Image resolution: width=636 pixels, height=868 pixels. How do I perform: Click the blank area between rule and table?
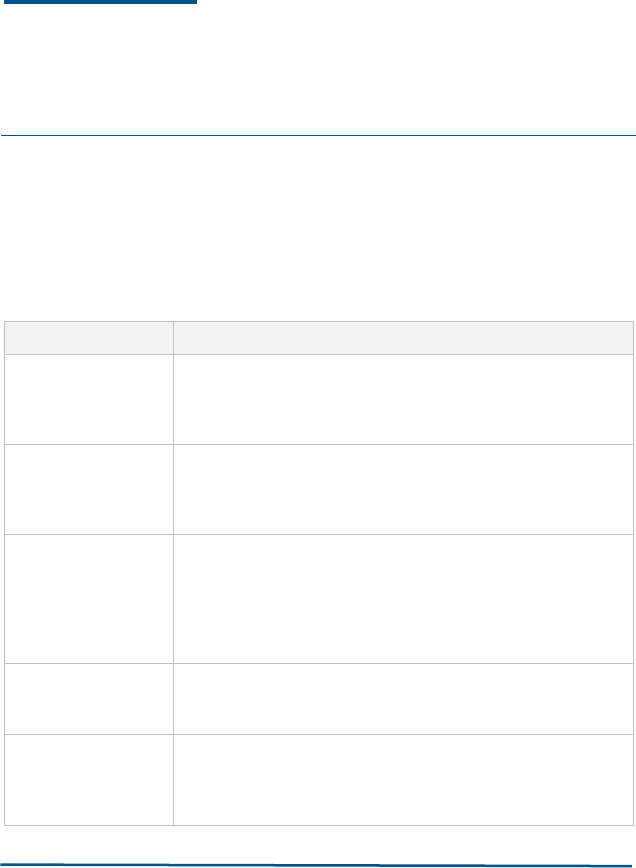[x=318, y=228]
